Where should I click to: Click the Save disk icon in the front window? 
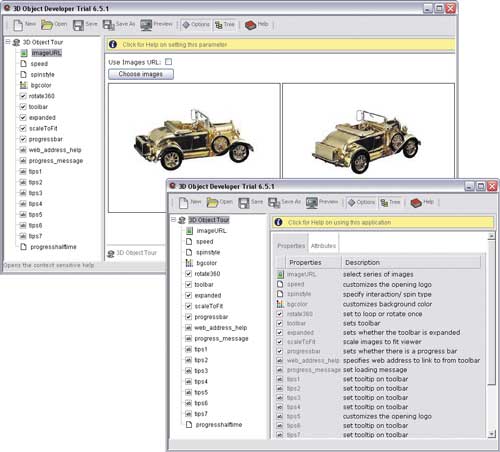tap(244, 203)
